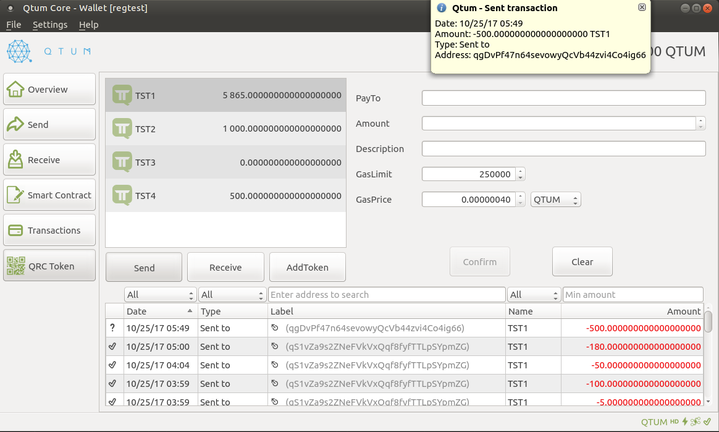
Task: Click the AddToken button
Action: point(307,267)
